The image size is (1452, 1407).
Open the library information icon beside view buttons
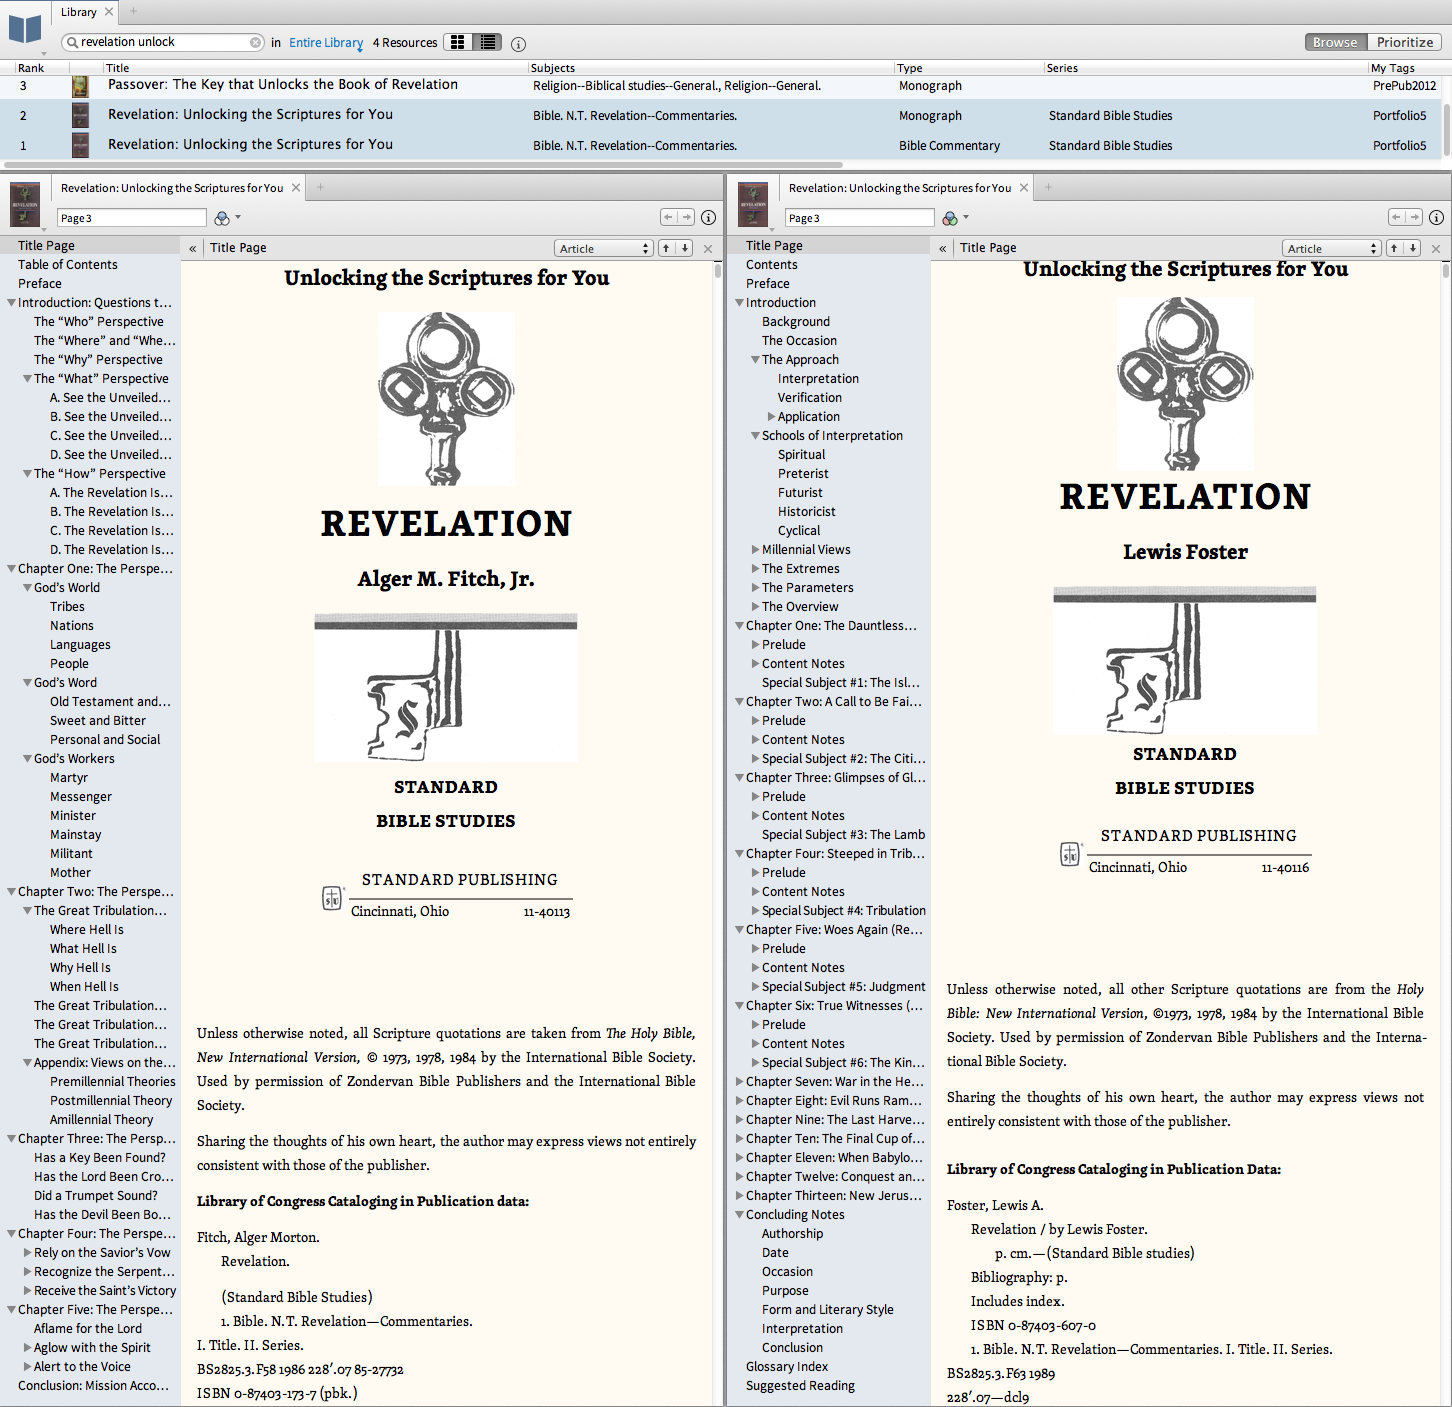[518, 44]
